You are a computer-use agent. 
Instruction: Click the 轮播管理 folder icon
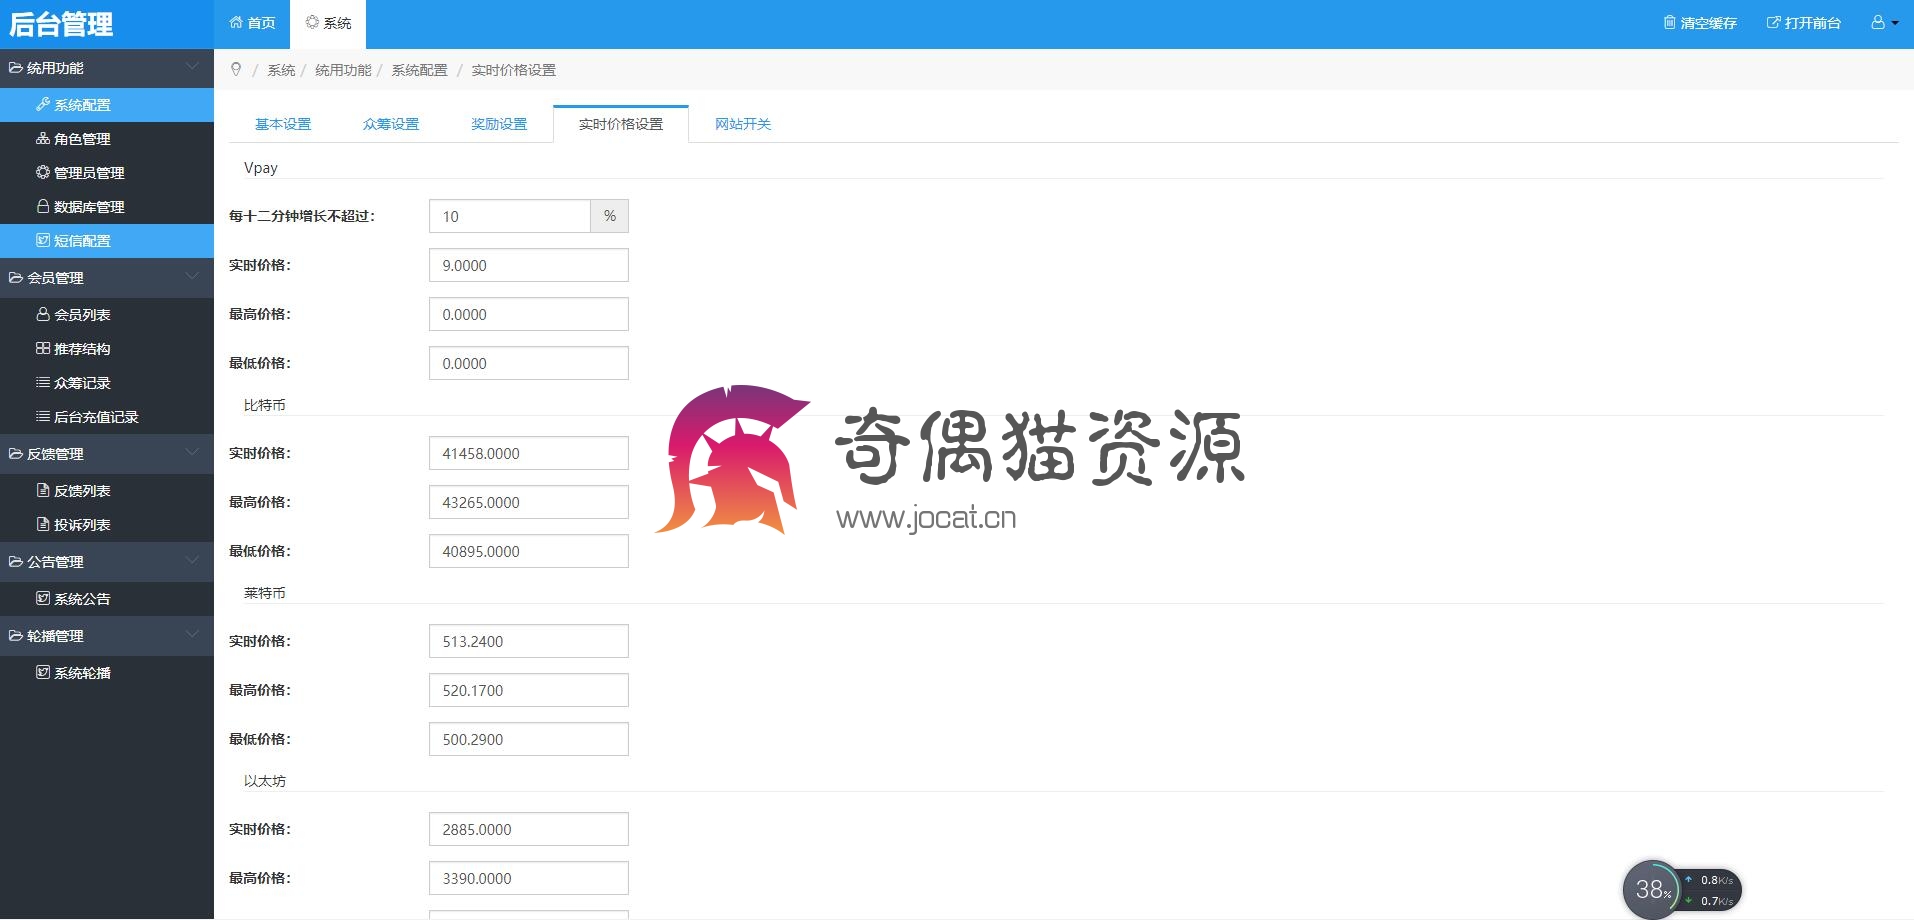(16, 636)
